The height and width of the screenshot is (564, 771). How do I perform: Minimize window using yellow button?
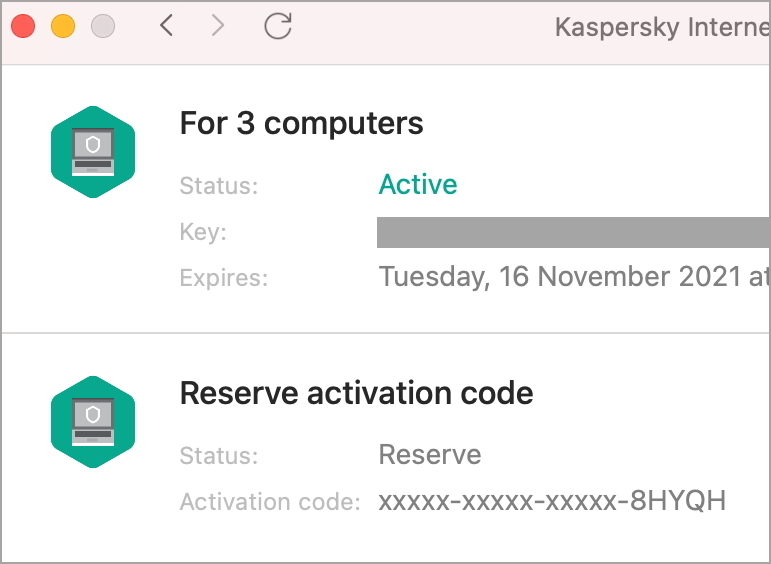[x=63, y=26]
